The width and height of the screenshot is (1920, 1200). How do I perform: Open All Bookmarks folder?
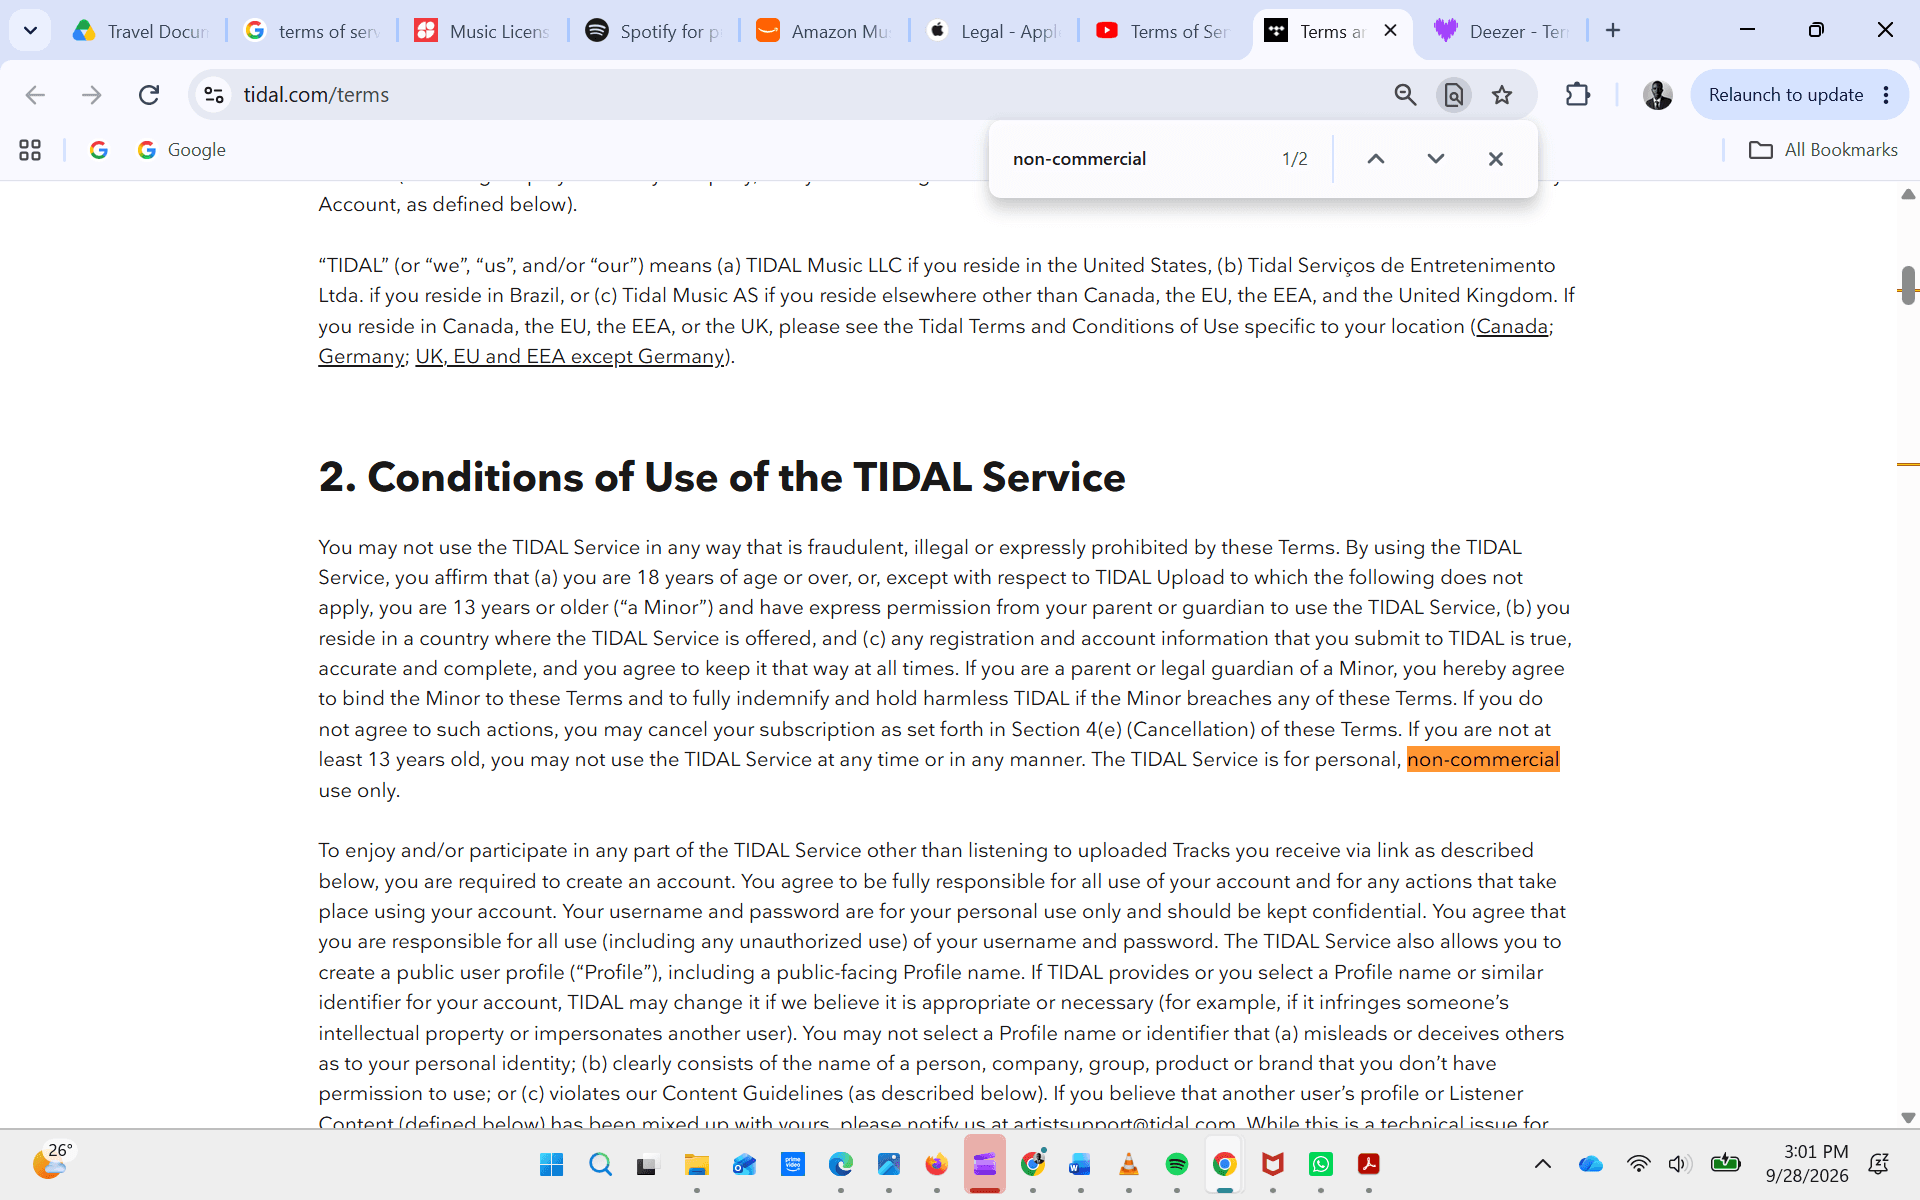coord(1823,150)
